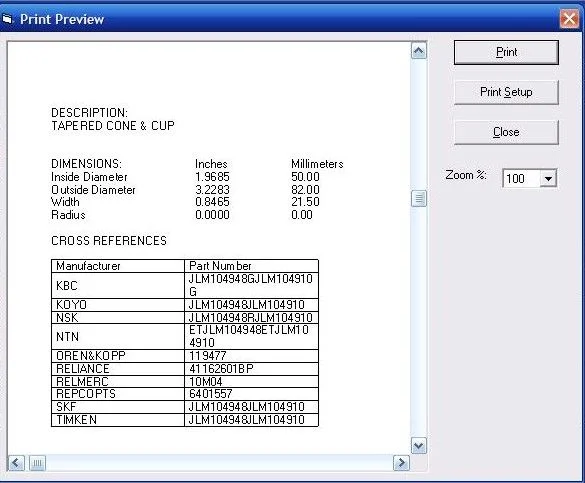Click the vertical scrollbar thumb
This screenshot has width=585, height=483.
click(x=419, y=198)
